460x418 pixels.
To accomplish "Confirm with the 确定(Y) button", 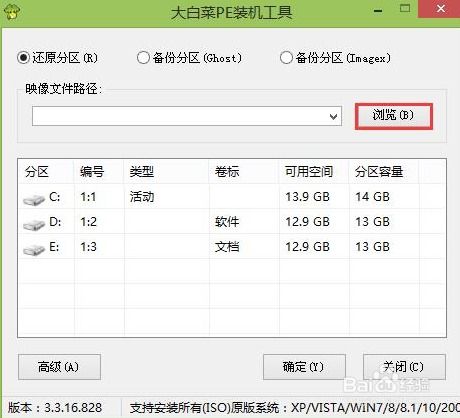I will tap(304, 367).
